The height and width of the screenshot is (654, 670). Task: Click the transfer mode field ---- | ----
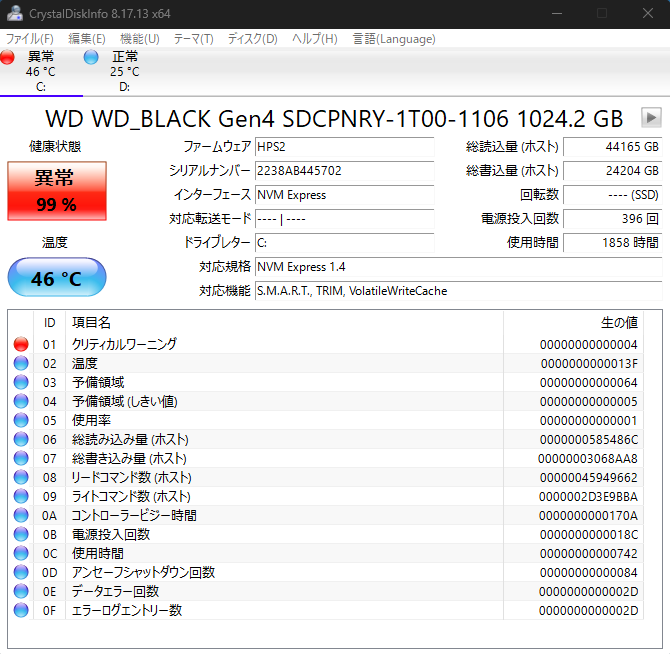point(344,219)
